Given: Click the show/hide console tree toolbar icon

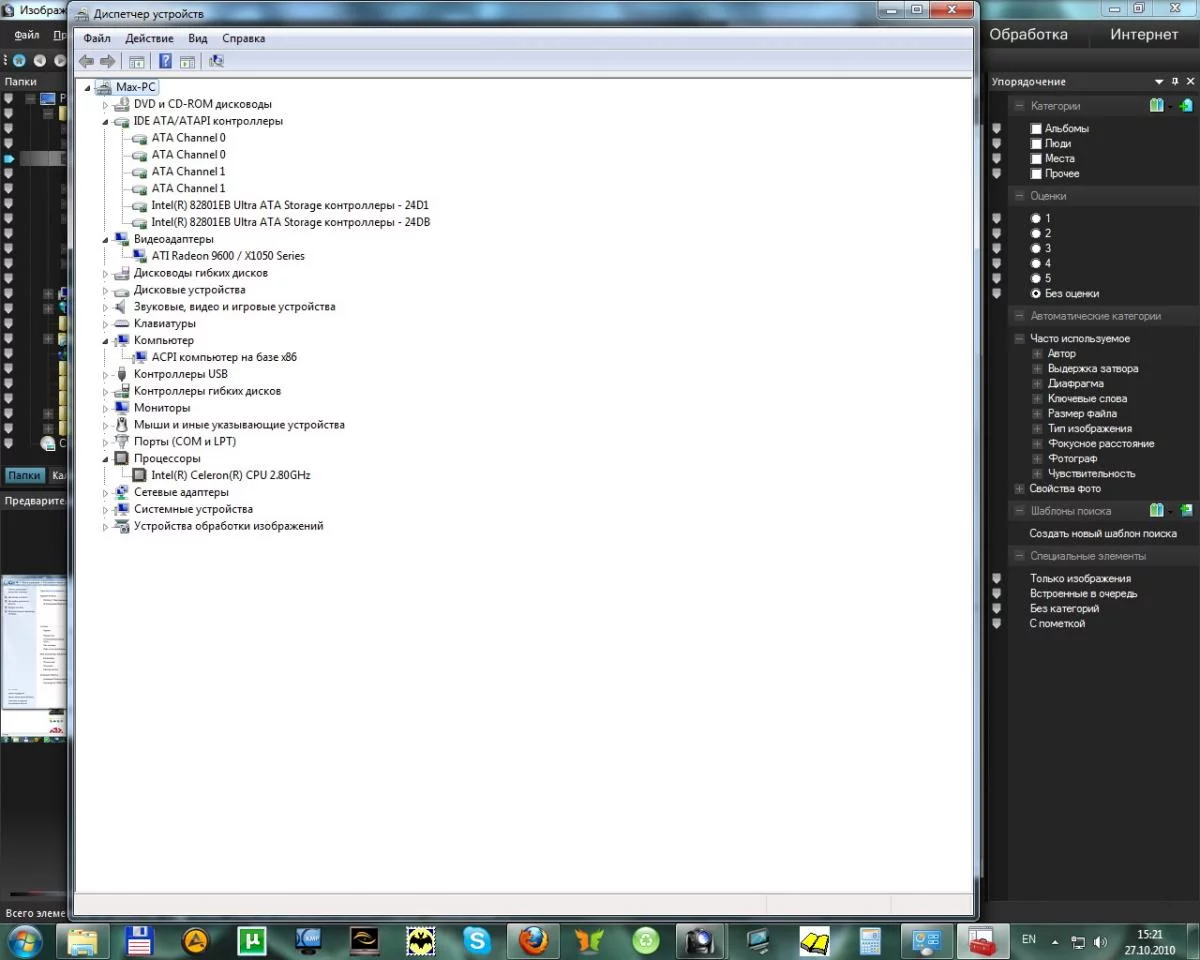Looking at the screenshot, I should click(x=137, y=61).
